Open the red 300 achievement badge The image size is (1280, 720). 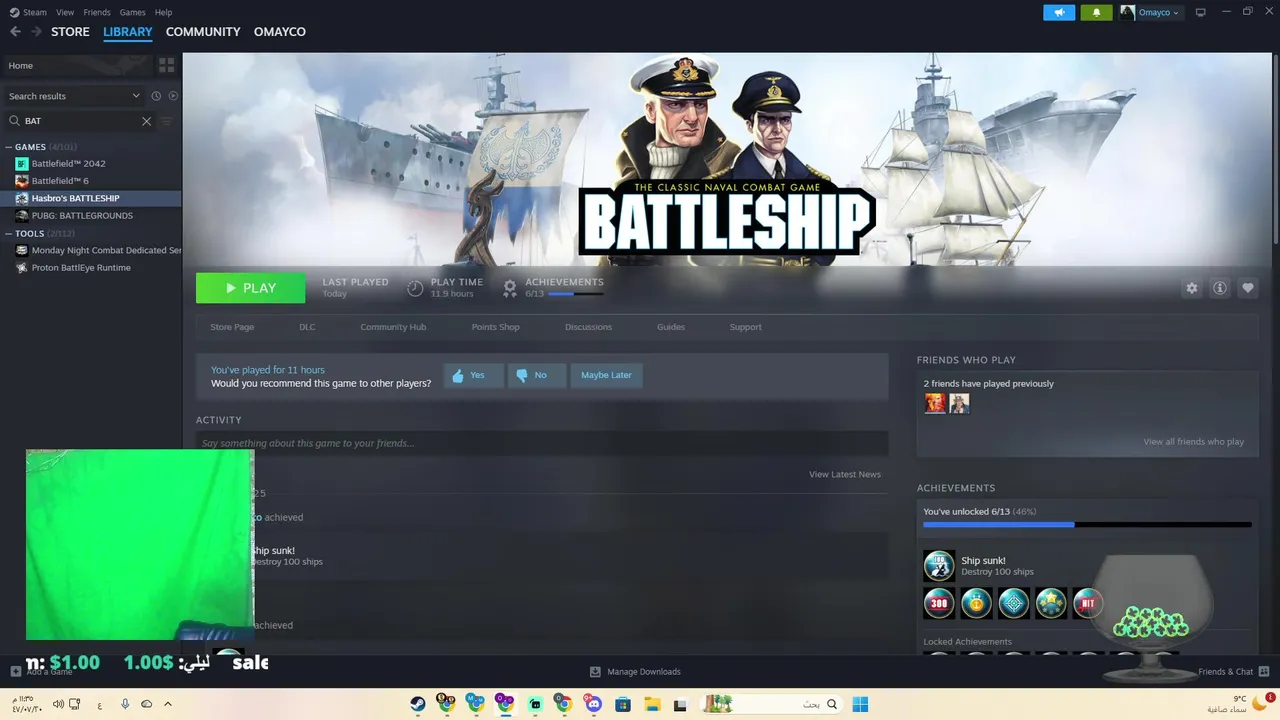tap(939, 603)
